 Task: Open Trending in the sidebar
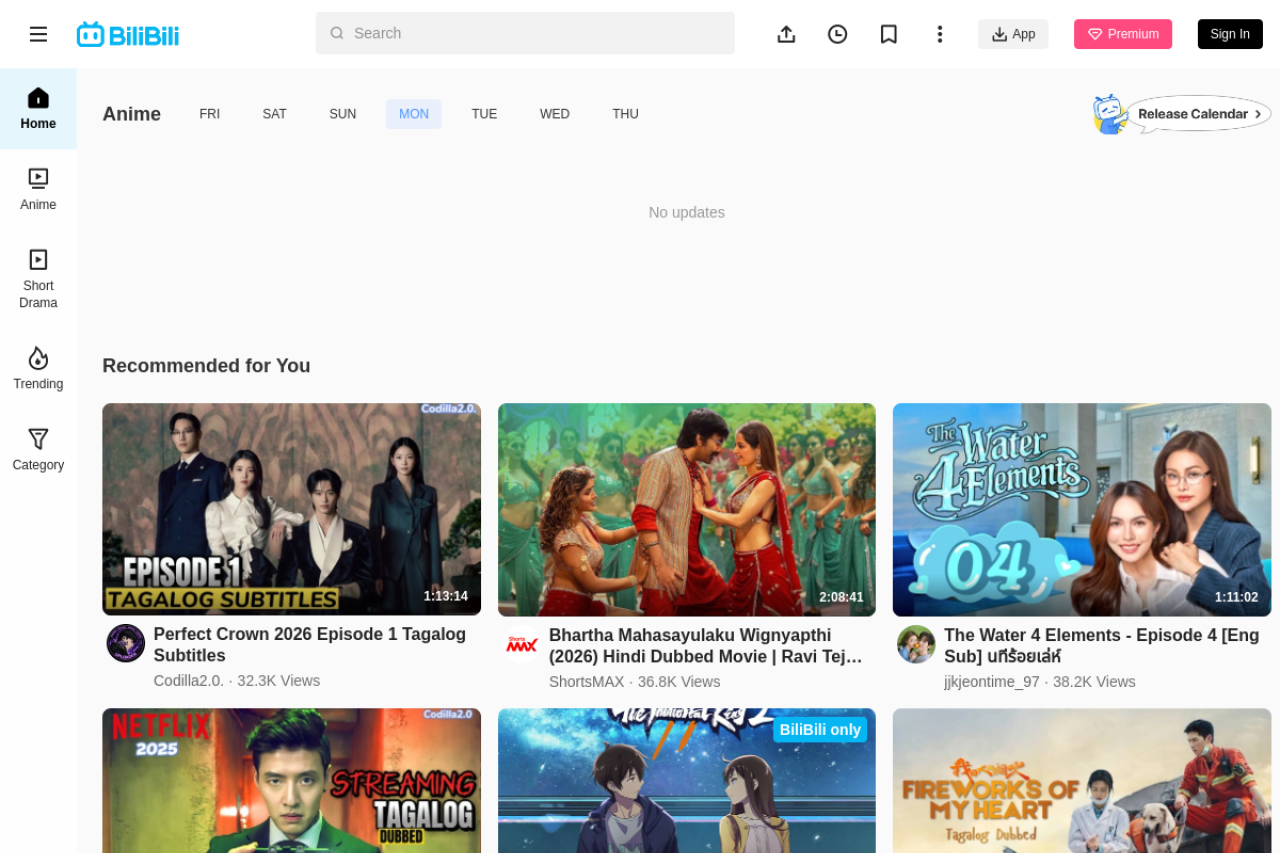point(38,369)
